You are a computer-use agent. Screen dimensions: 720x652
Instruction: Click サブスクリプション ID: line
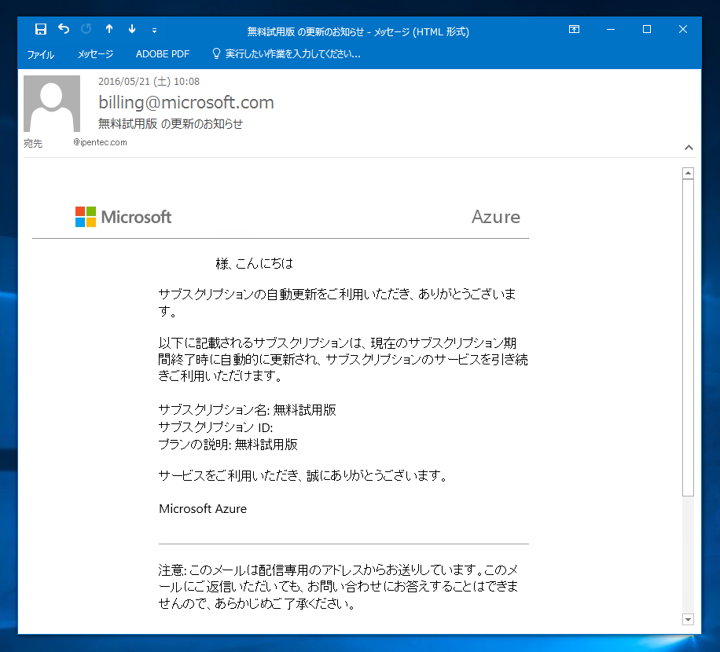click(215, 427)
